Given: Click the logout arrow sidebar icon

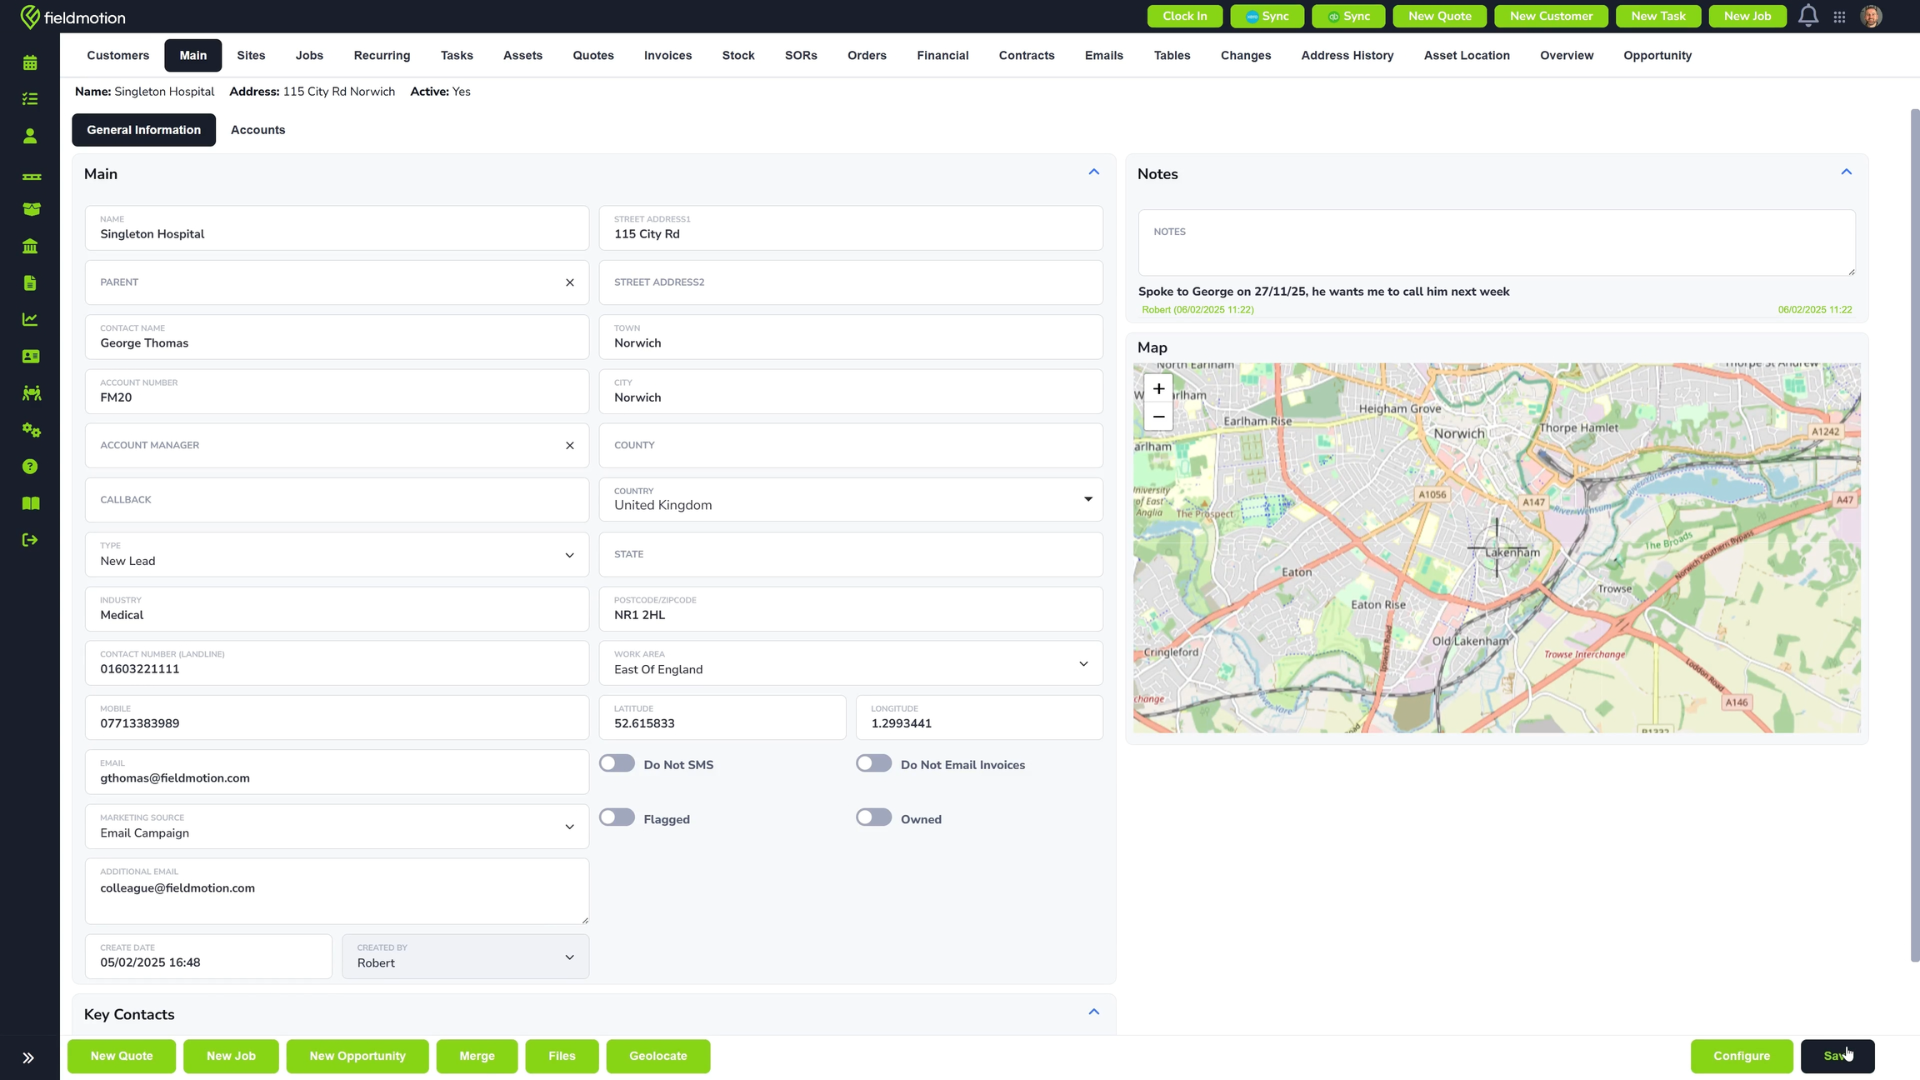Looking at the screenshot, I should [30, 540].
